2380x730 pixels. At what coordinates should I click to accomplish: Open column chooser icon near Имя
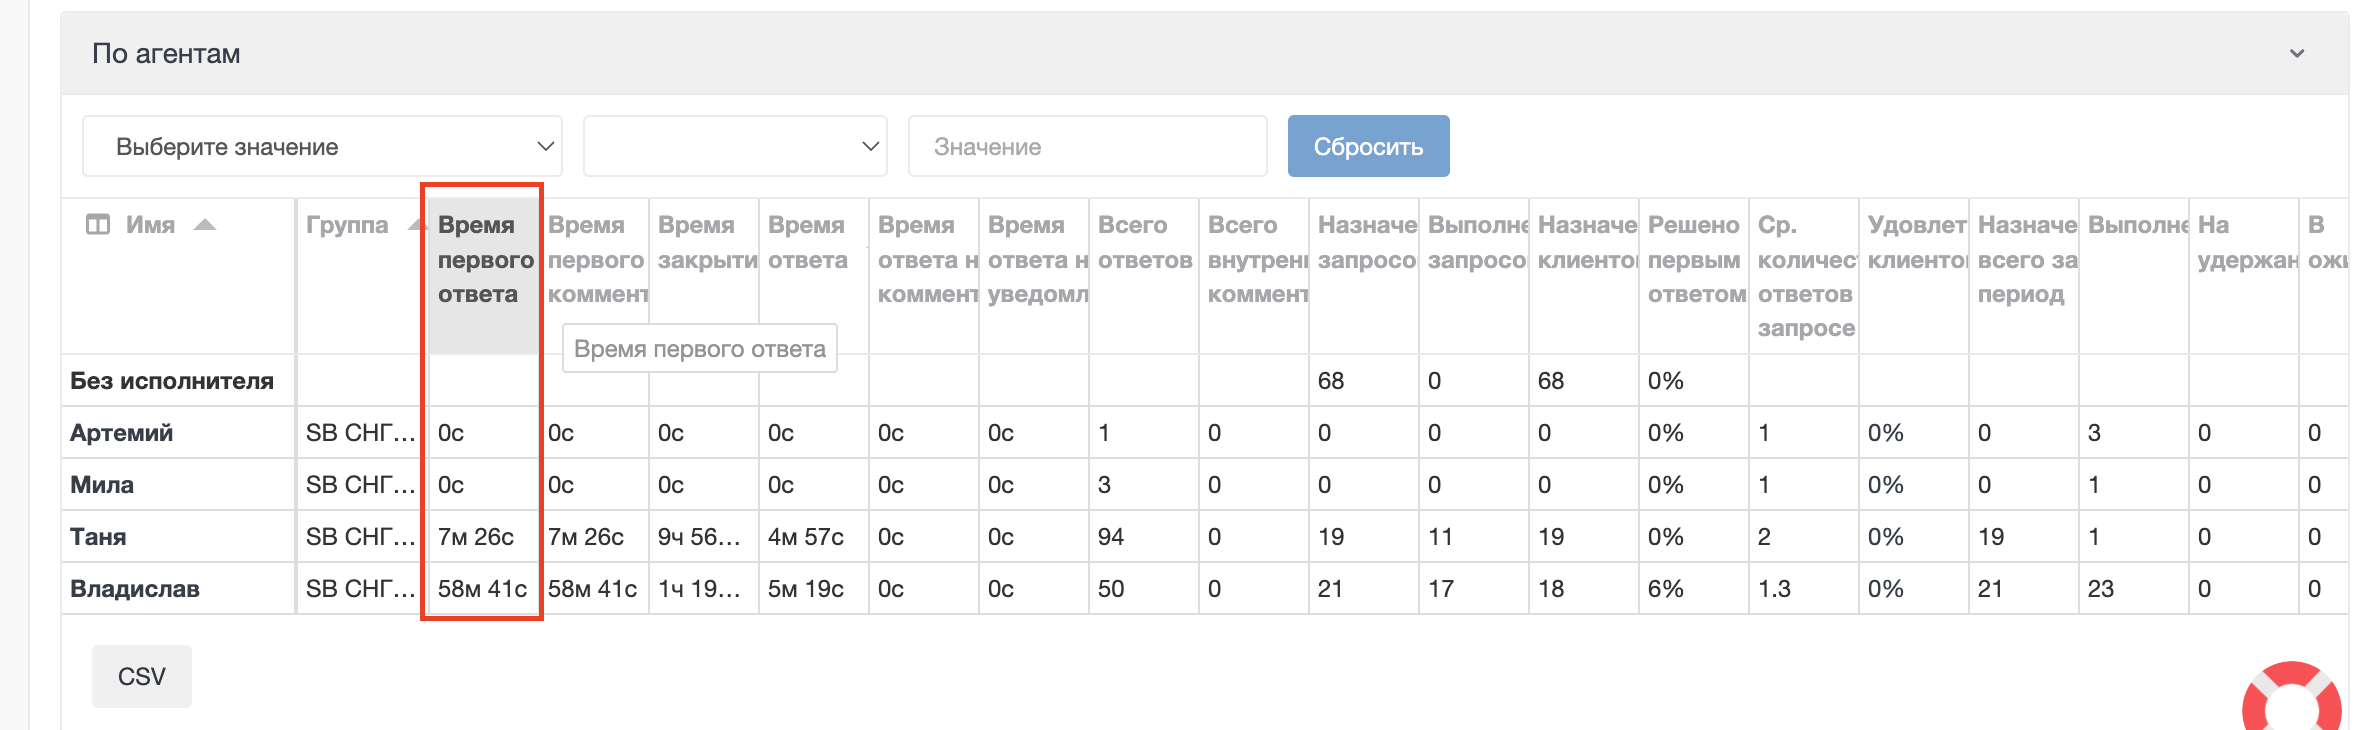tap(98, 225)
